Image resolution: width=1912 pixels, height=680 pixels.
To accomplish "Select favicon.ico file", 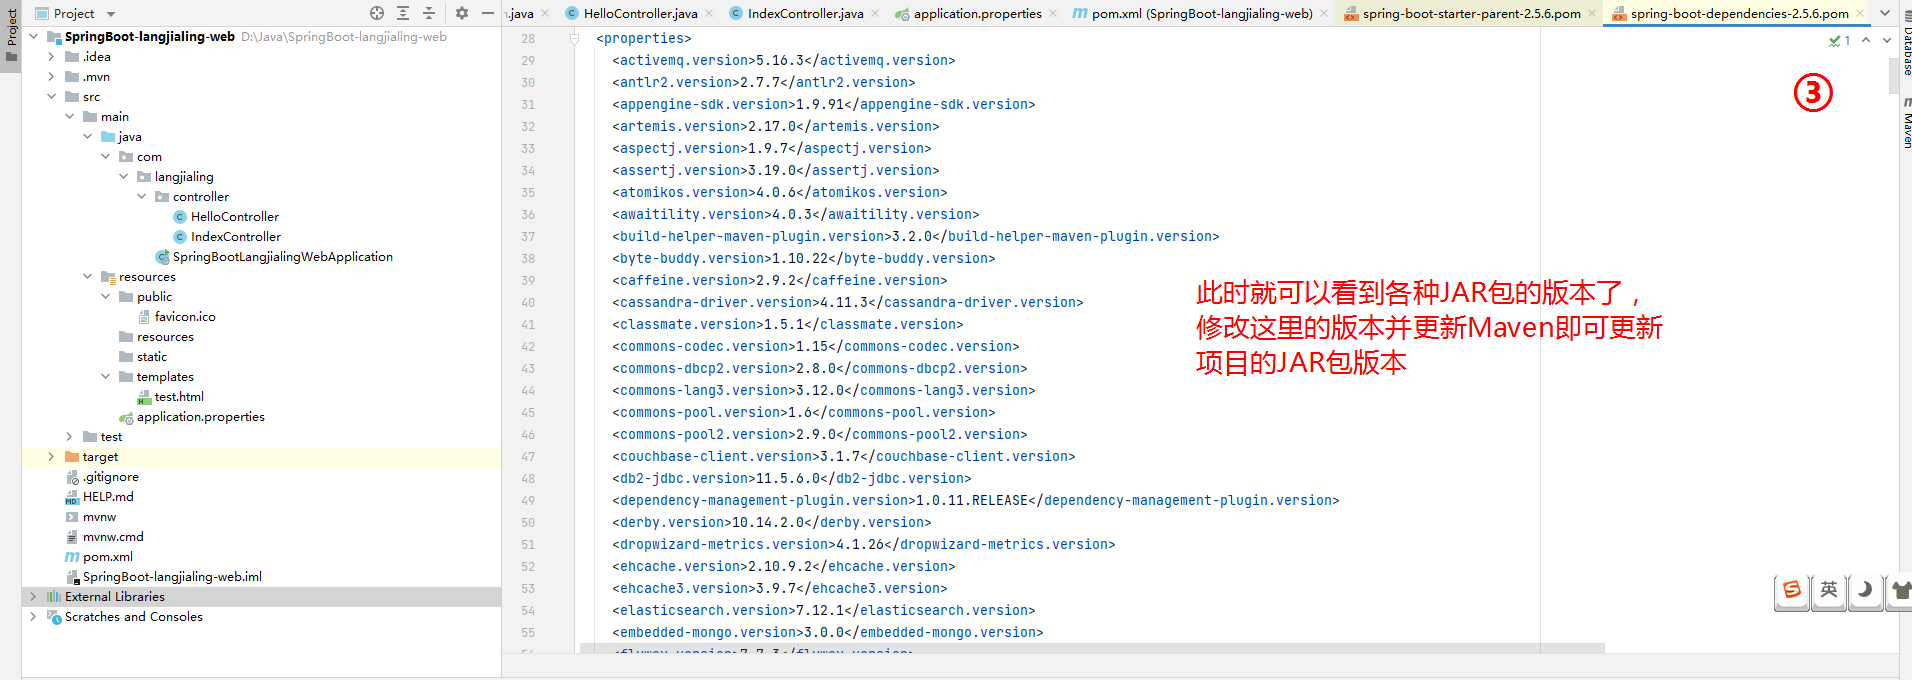I will pyautogui.click(x=184, y=317).
